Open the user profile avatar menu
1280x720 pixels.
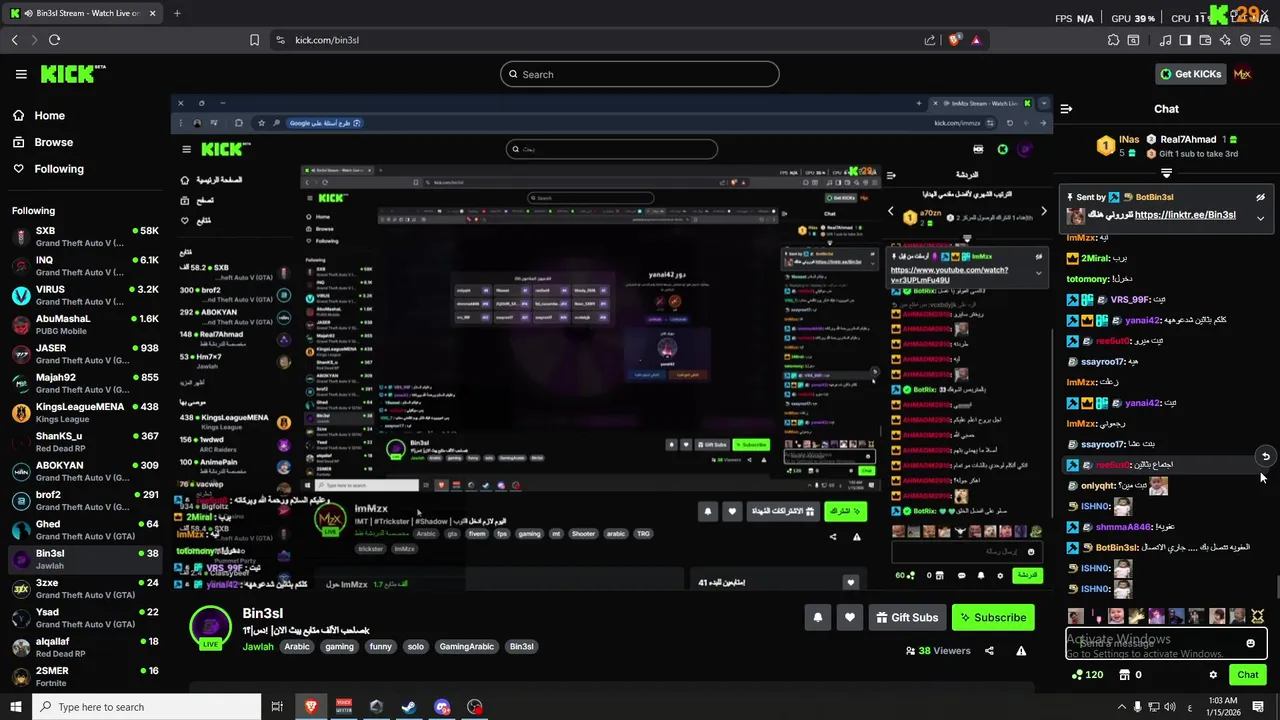pyautogui.click(x=1242, y=74)
